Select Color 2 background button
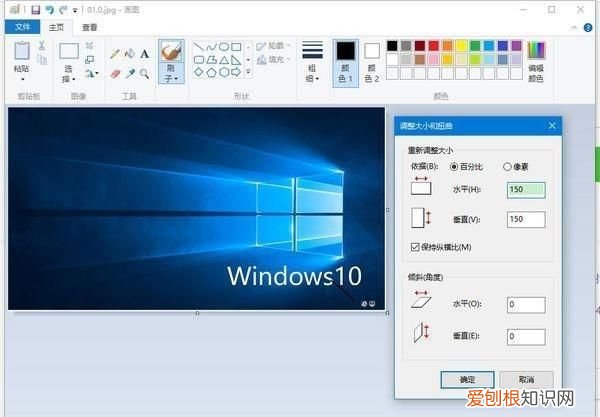Viewport: 600px width, 417px height. tap(372, 63)
